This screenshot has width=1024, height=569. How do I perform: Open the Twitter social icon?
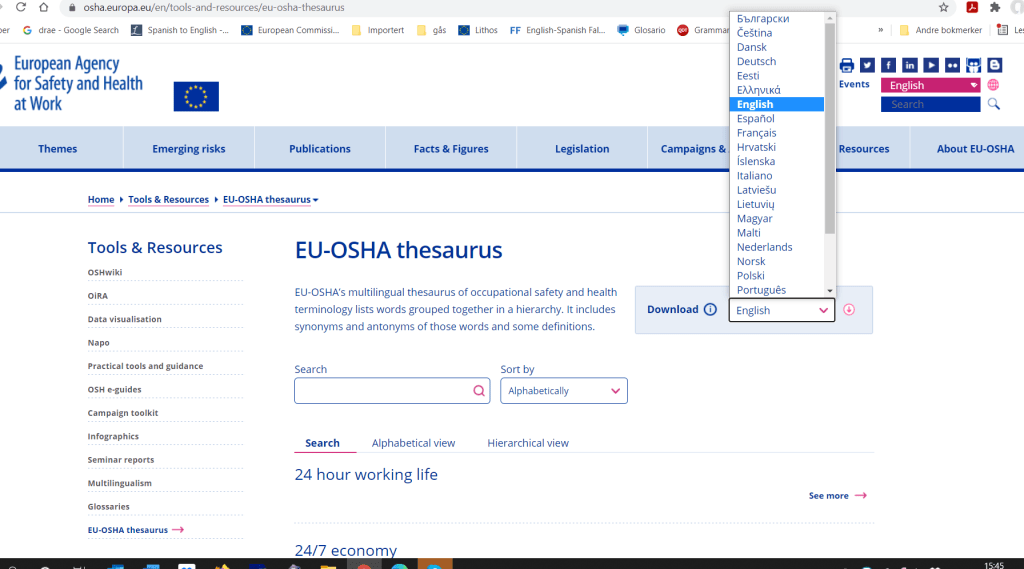[867, 65]
